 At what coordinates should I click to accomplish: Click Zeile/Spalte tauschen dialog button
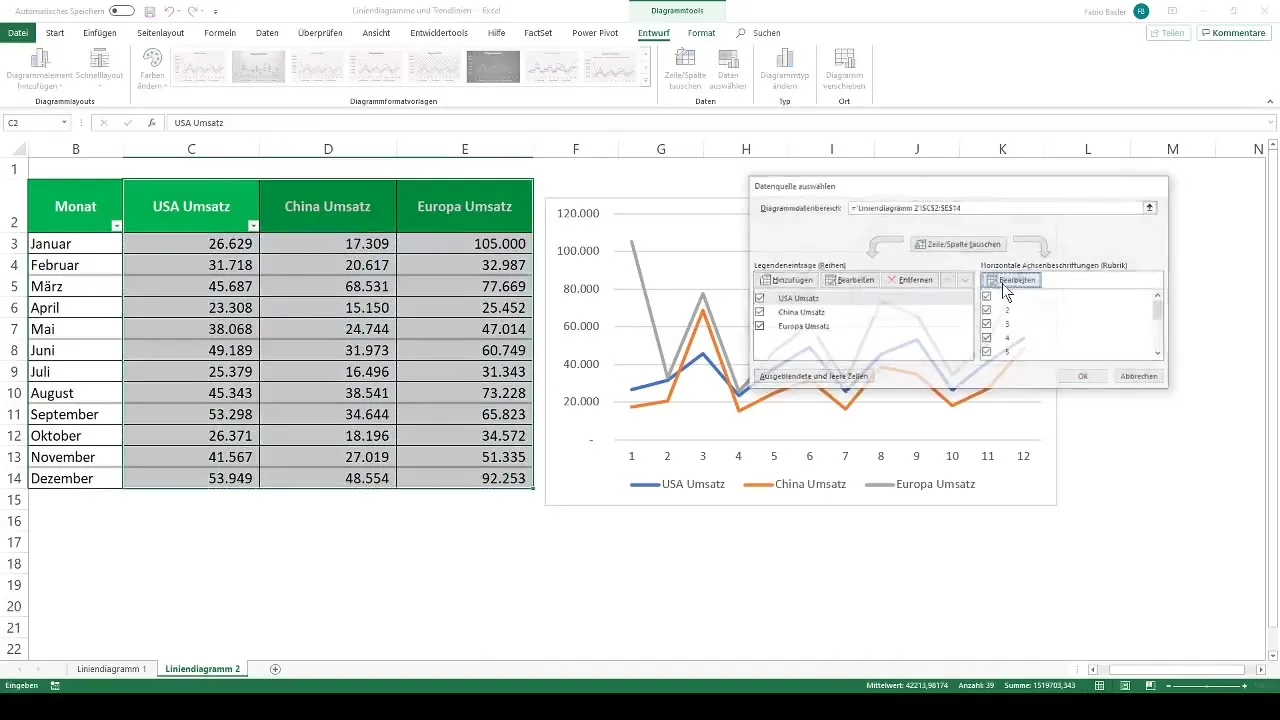point(958,244)
